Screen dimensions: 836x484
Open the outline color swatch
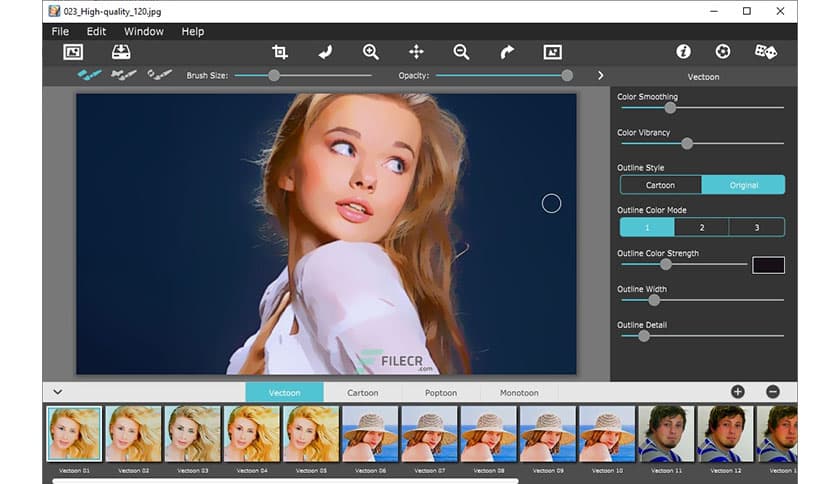click(x=768, y=265)
